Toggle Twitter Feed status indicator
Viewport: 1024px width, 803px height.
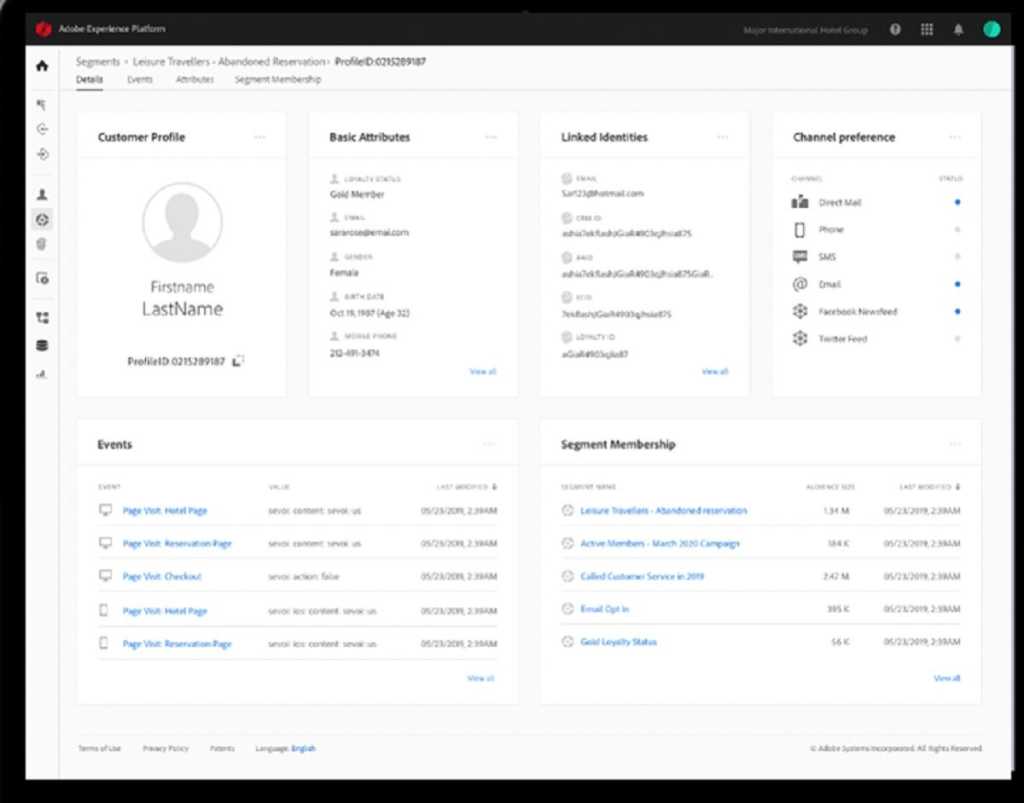957,339
